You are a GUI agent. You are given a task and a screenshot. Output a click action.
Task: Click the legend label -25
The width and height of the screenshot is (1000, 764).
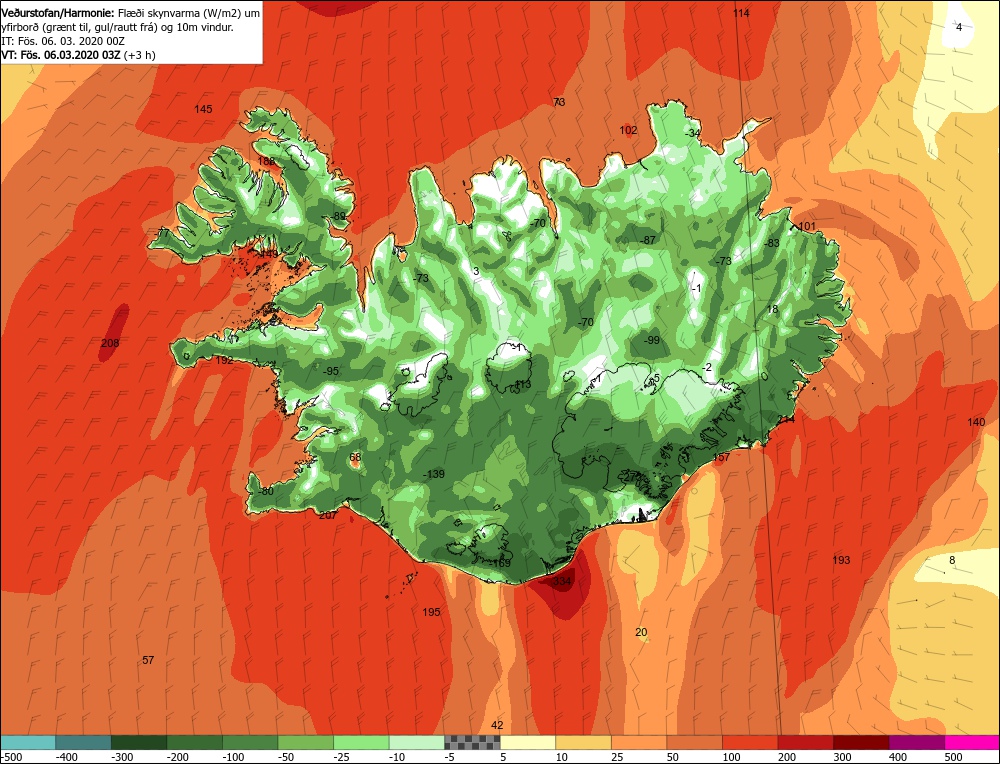(x=344, y=757)
